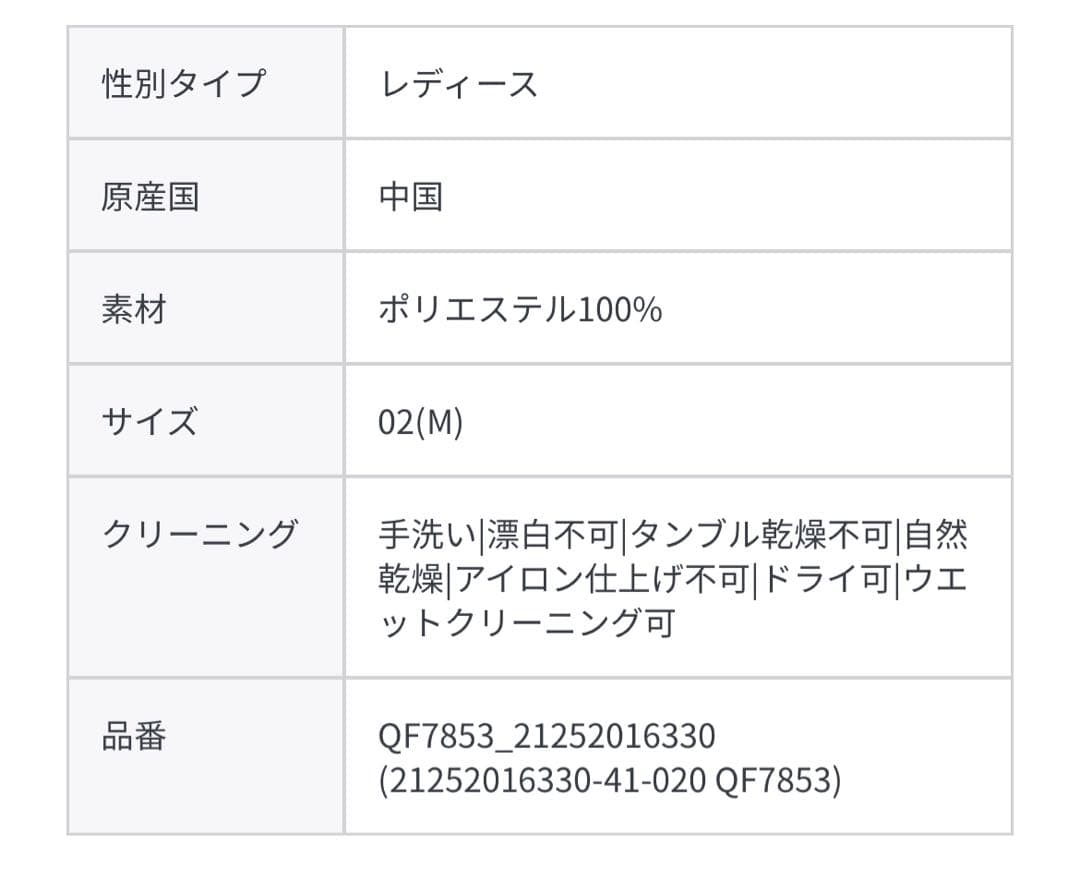Click the 21252016330-41-020 code in parentheses
The width and height of the screenshot is (1080, 893).
click(546, 780)
